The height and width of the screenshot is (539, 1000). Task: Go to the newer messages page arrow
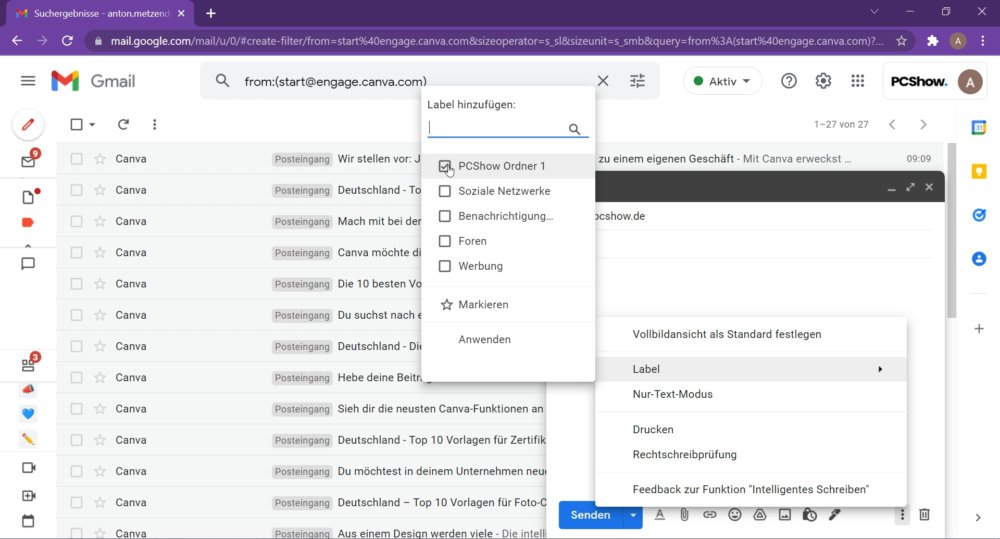click(x=892, y=124)
